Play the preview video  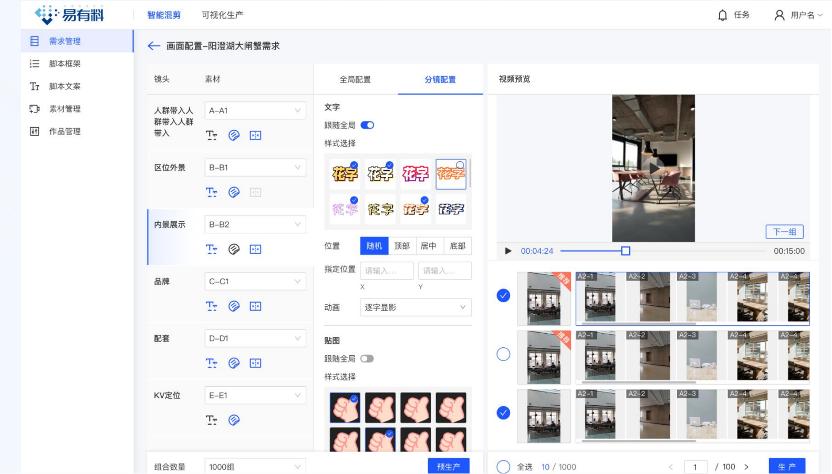(508, 251)
